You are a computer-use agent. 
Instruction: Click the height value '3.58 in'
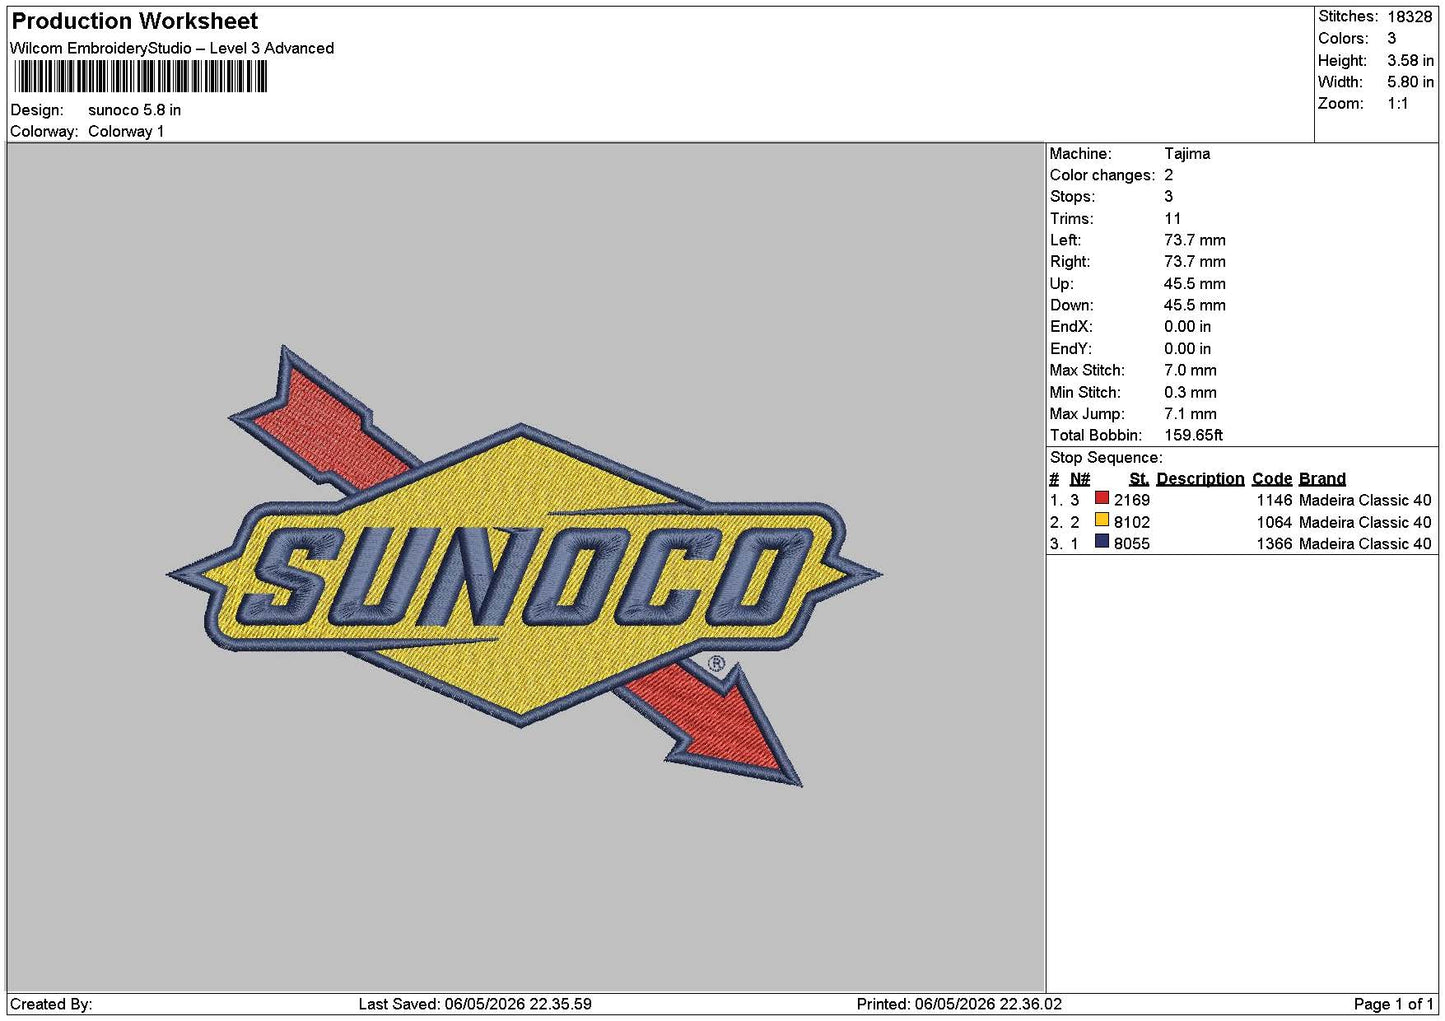tap(1410, 60)
